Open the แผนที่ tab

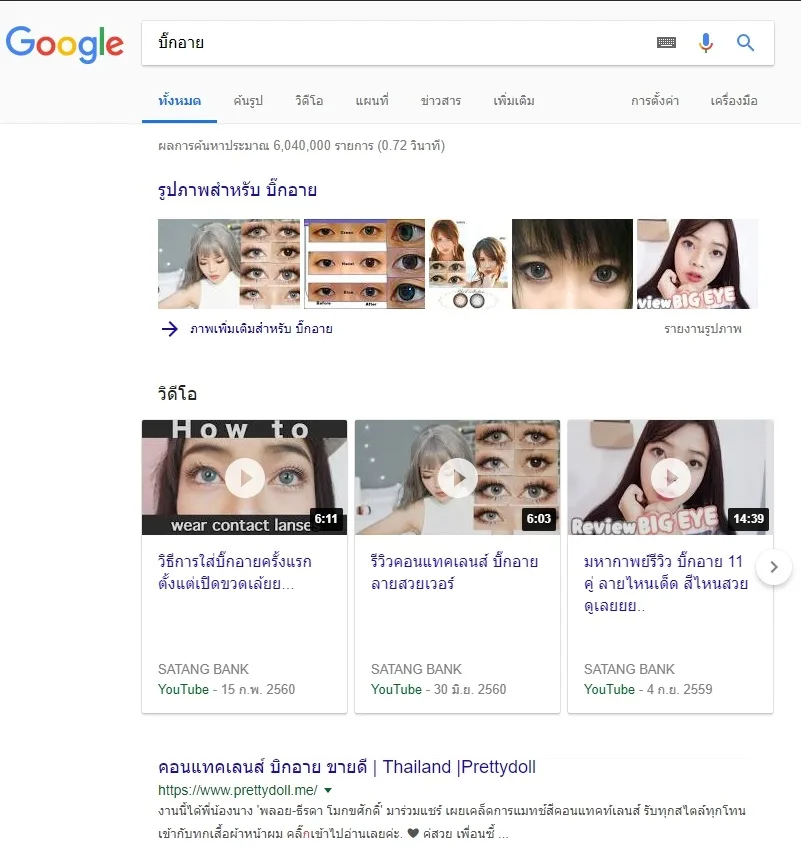click(x=372, y=101)
